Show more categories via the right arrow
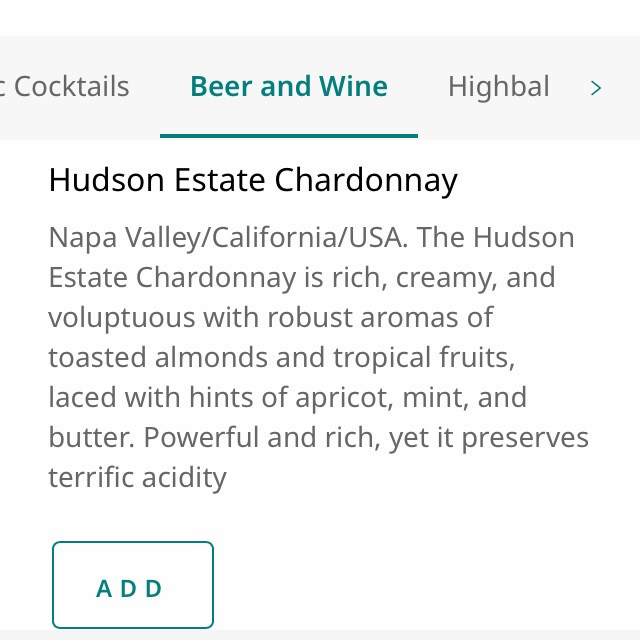This screenshot has height=640, width=640. coord(596,88)
